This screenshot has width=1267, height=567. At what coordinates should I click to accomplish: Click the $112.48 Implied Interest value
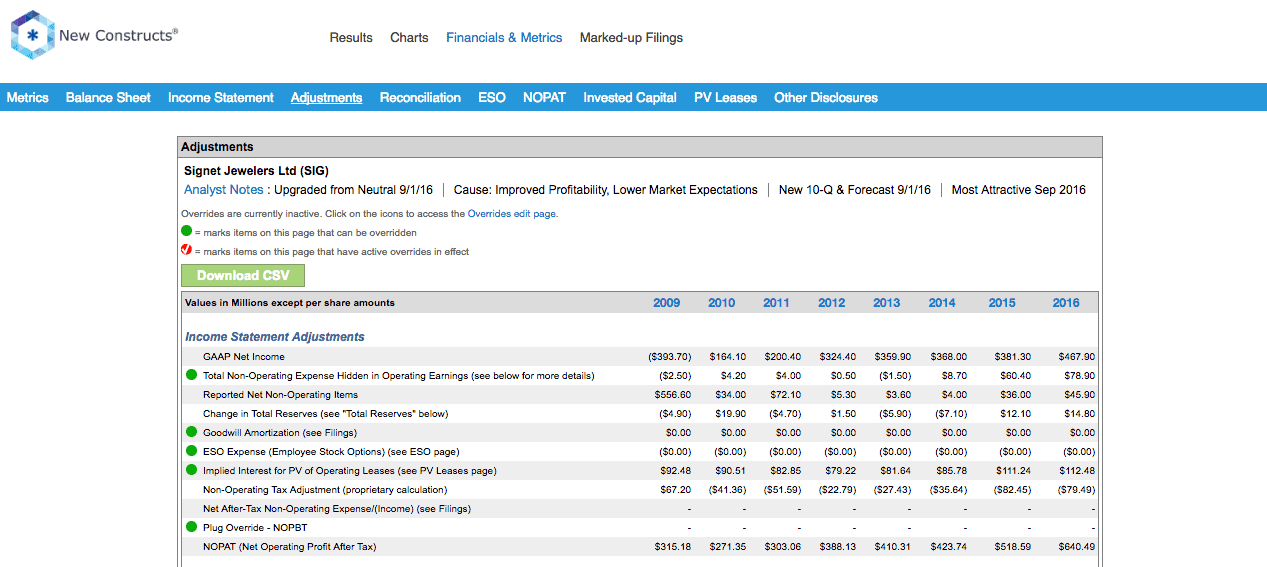point(1077,471)
